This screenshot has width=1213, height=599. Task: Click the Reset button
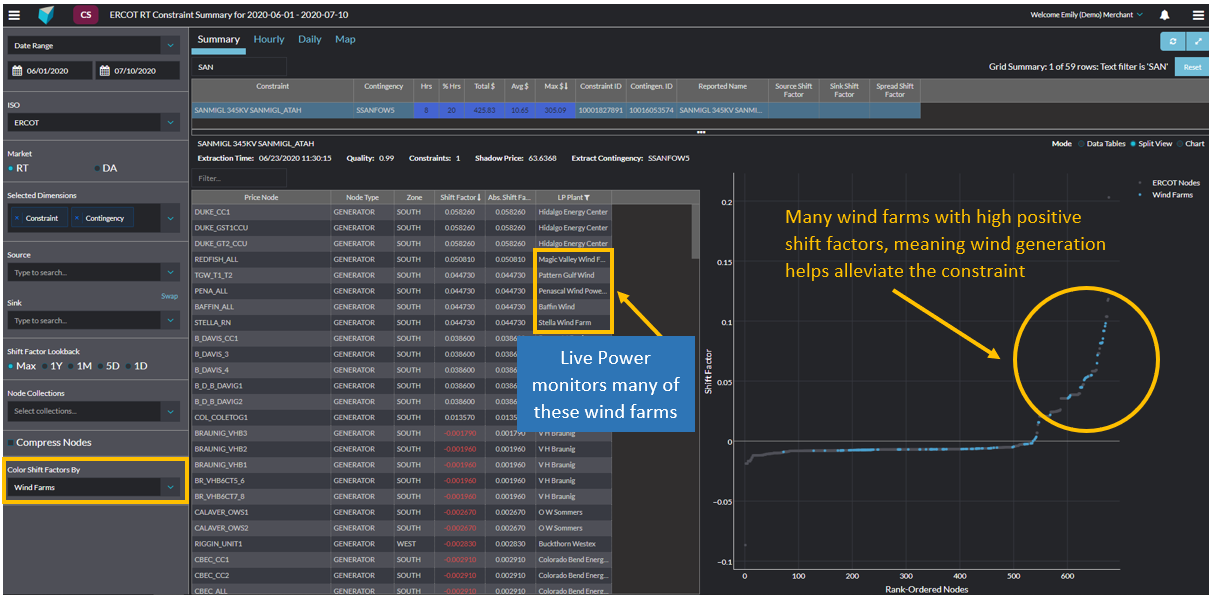[1193, 65]
